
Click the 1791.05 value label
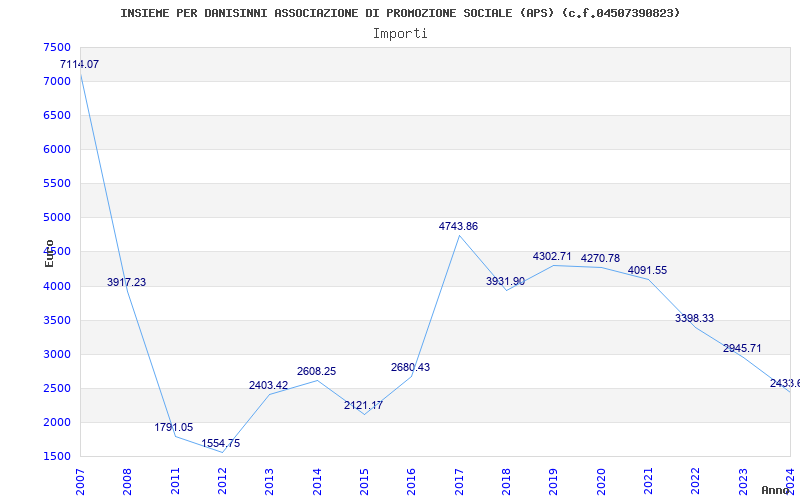(x=173, y=427)
